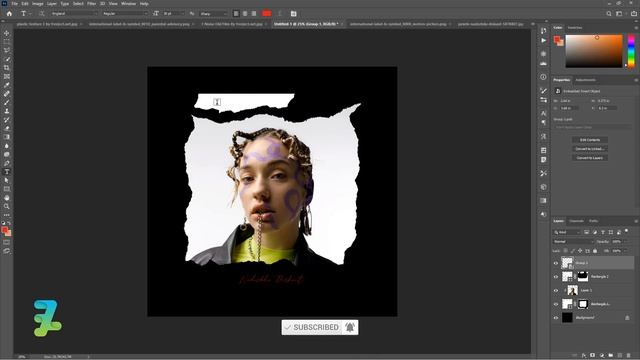640x360 pixels.
Task: Click the search icon at top right
Action: tap(609, 13)
